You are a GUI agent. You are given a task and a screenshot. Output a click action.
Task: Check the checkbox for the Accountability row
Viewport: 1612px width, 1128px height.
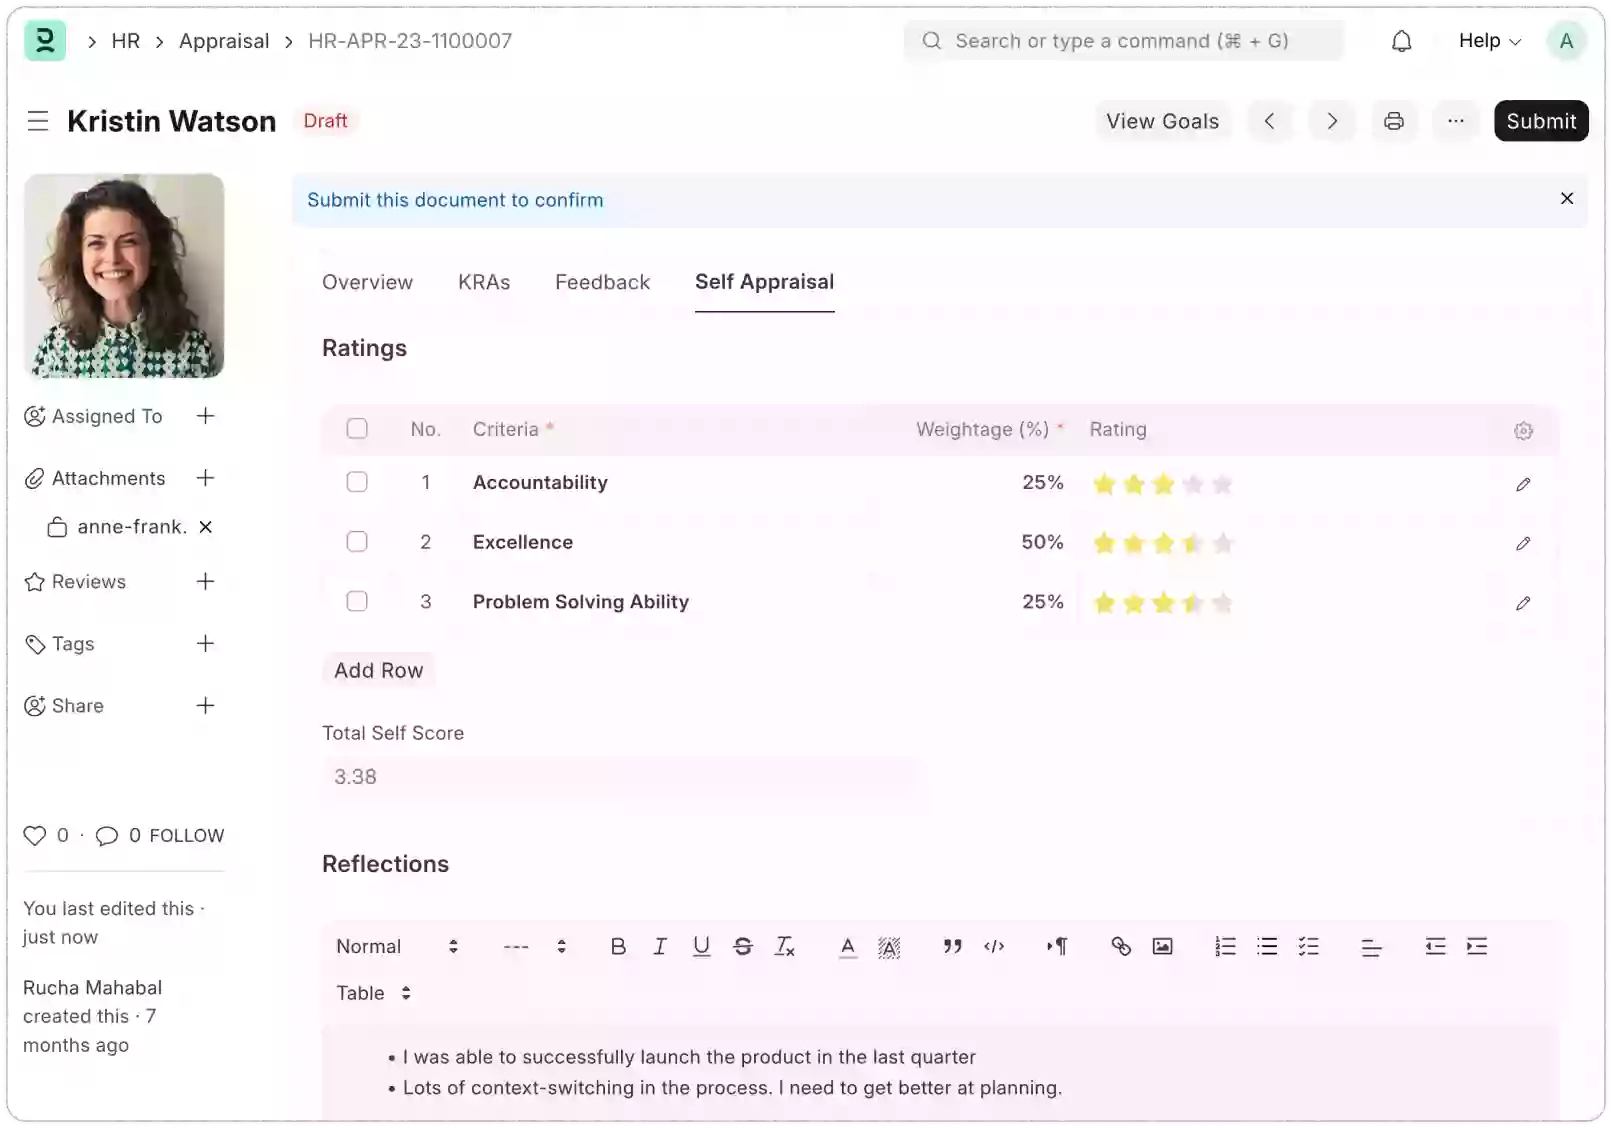[x=357, y=482]
